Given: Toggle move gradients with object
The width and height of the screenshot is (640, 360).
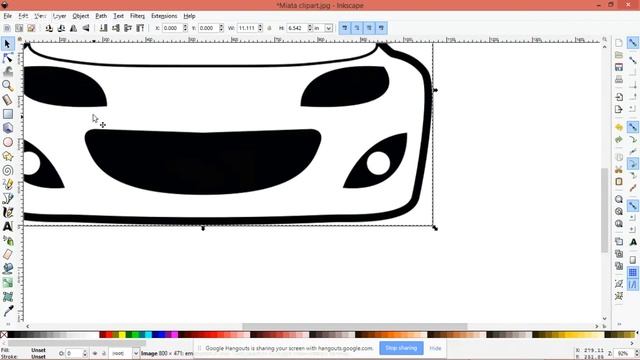Looking at the screenshot, I should (369, 28).
